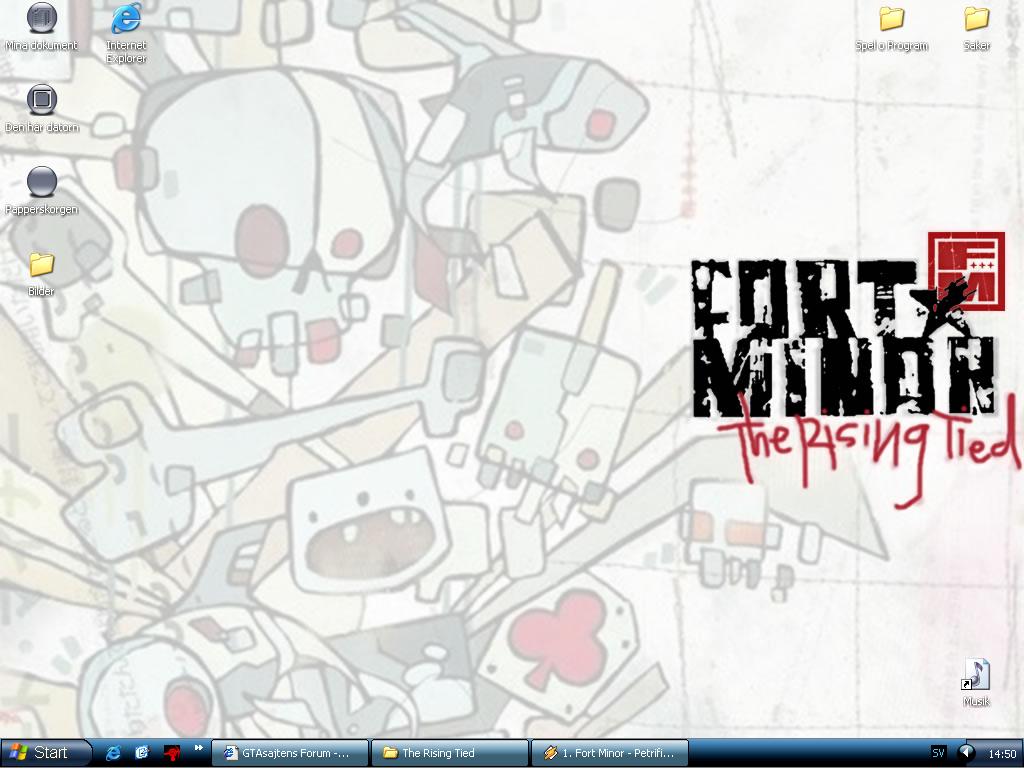Switch to The Rising Tied folder window
Image resolution: width=1024 pixels, height=768 pixels.
tap(450, 753)
